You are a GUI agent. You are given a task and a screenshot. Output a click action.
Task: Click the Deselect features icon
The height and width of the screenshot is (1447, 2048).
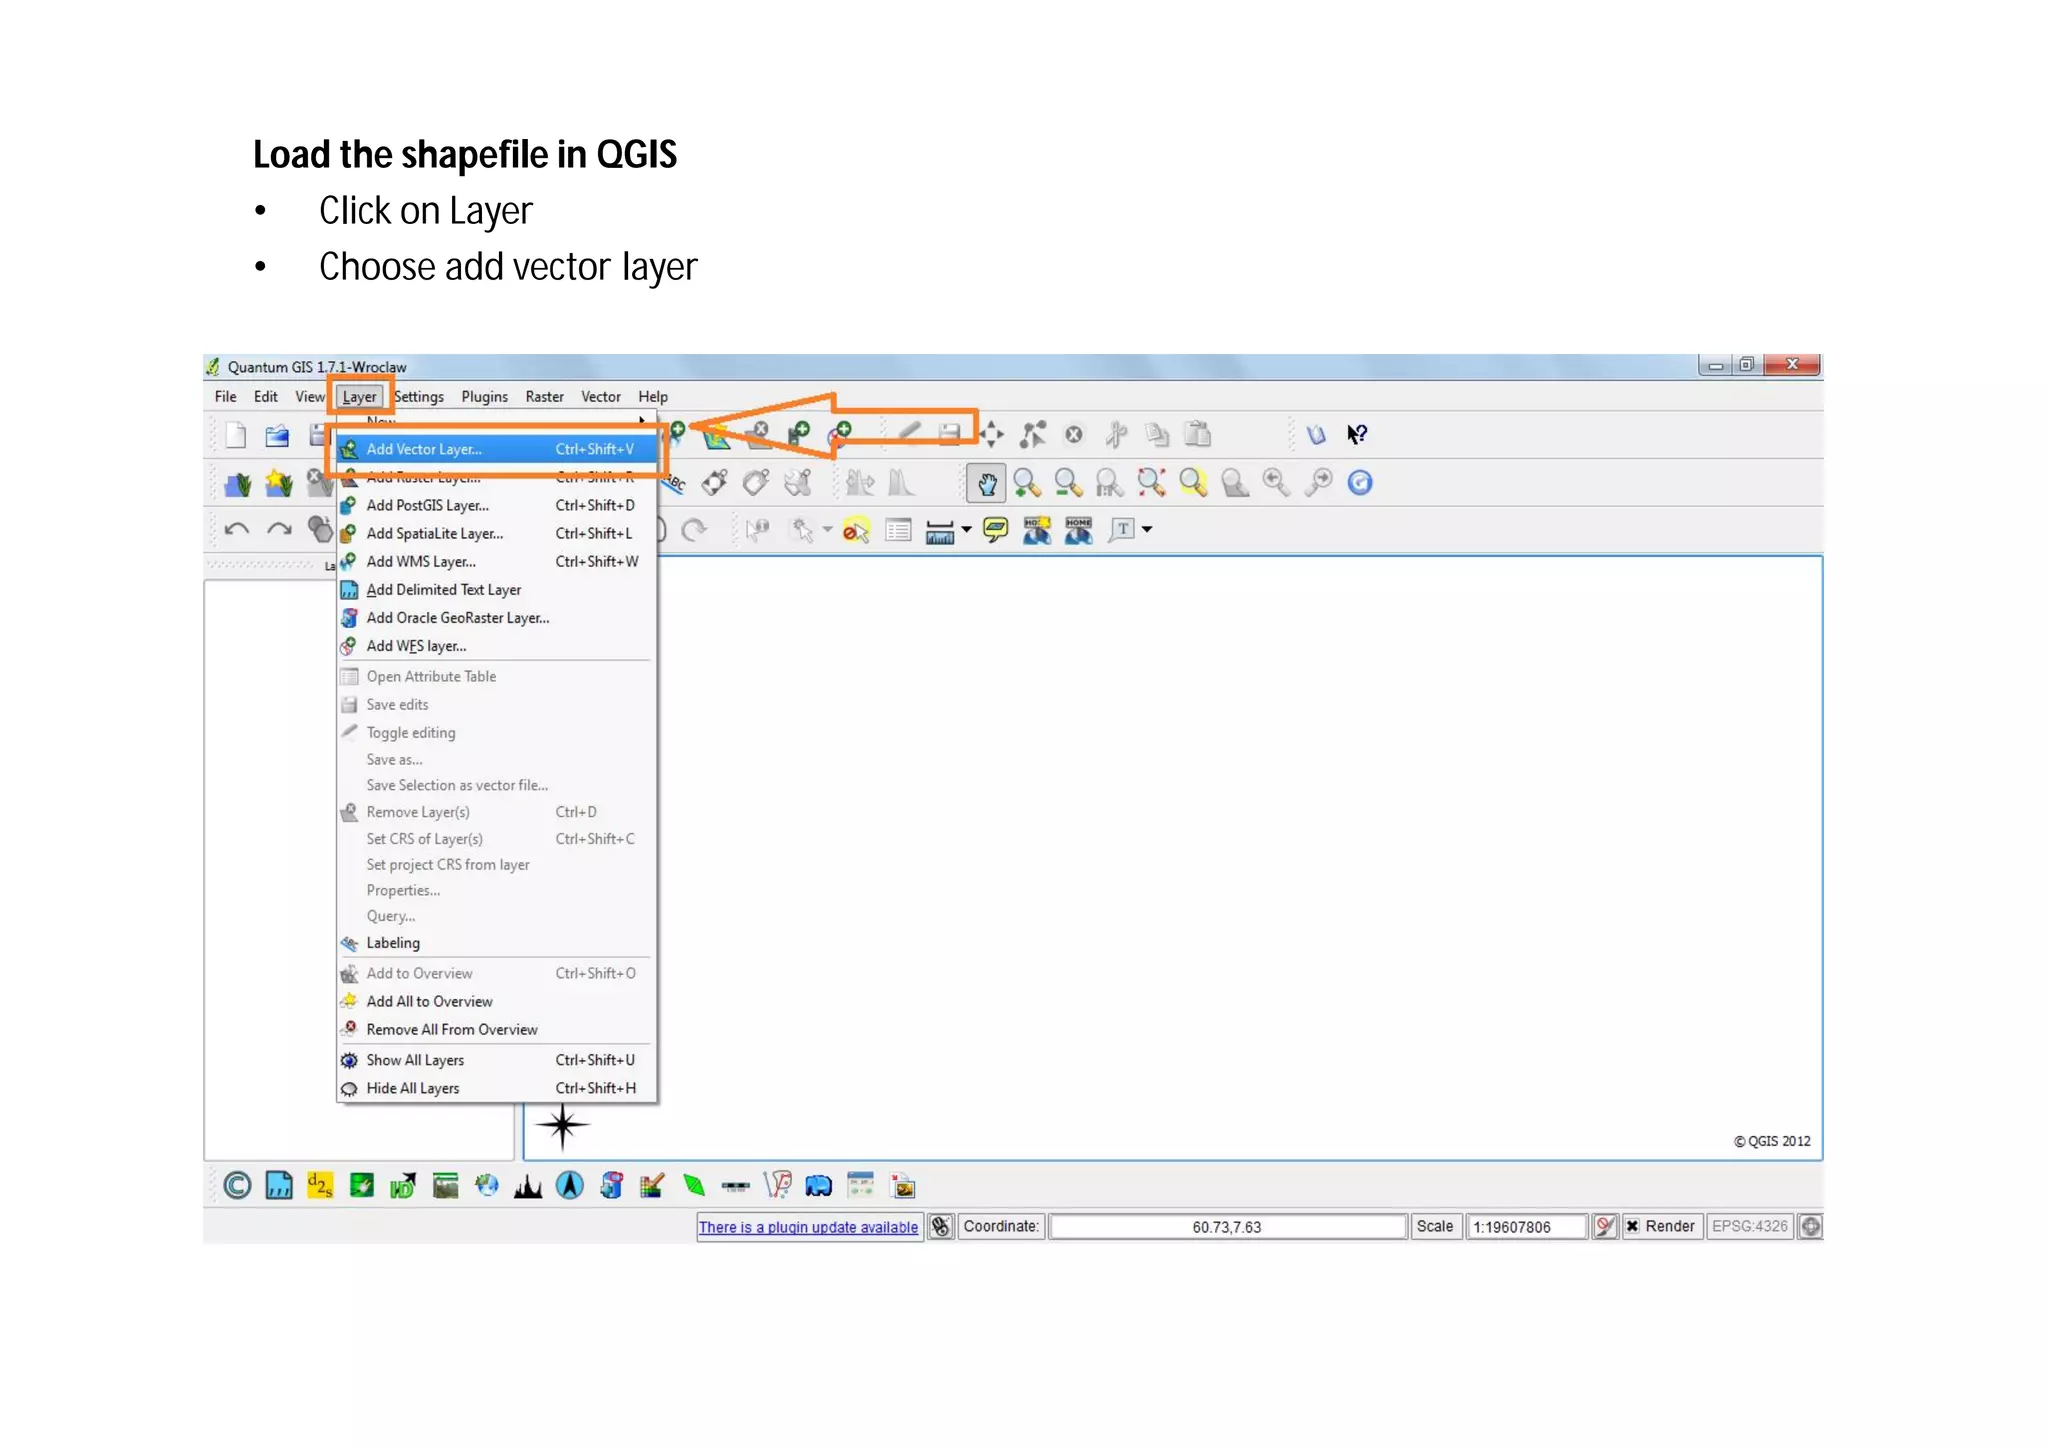click(x=856, y=530)
